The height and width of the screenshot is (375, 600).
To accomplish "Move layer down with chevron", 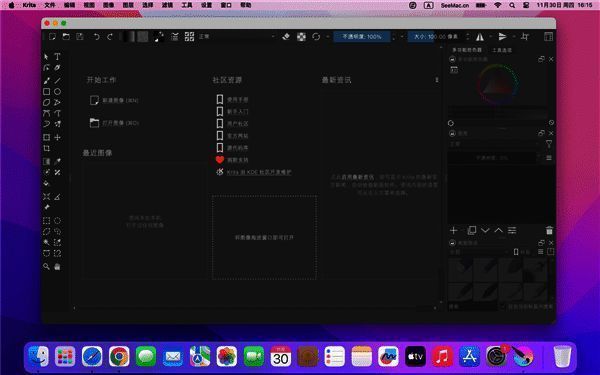I will pyautogui.click(x=485, y=230).
